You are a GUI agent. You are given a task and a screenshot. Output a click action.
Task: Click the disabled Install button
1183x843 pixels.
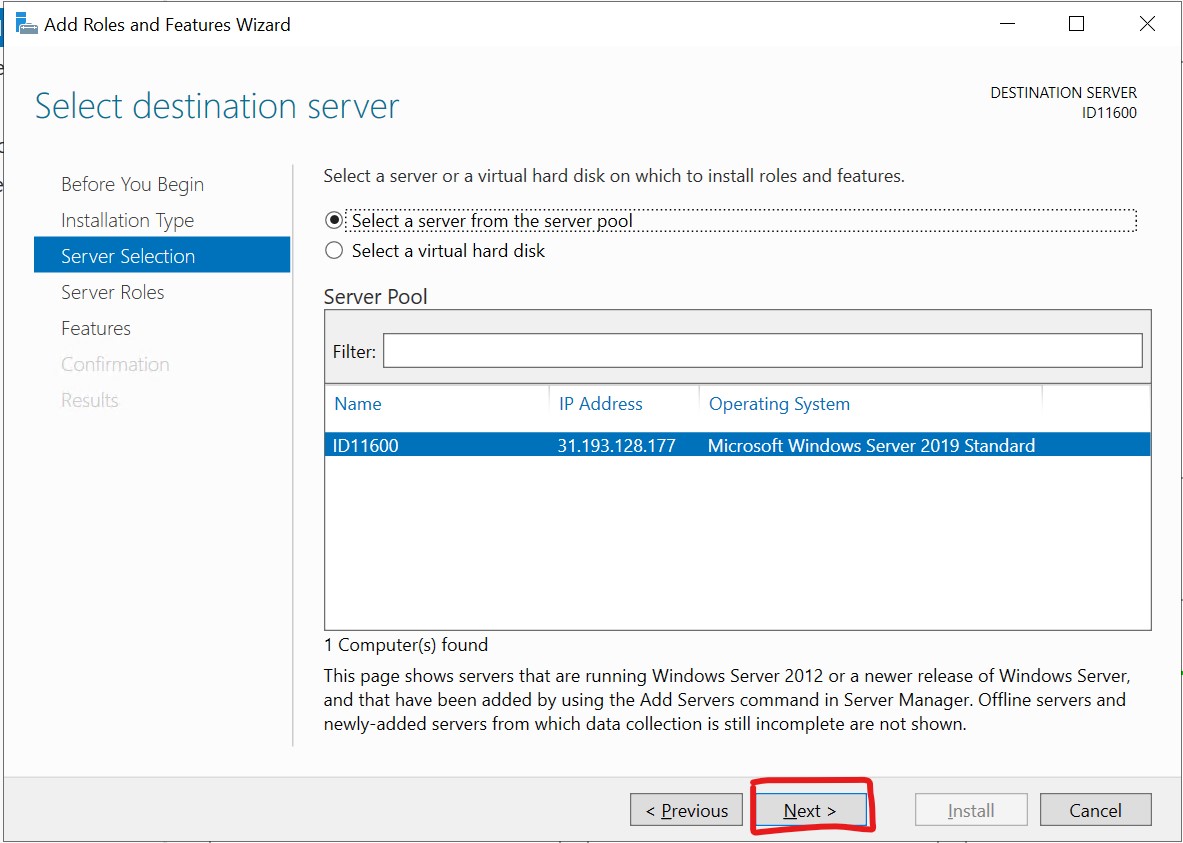click(x=970, y=810)
